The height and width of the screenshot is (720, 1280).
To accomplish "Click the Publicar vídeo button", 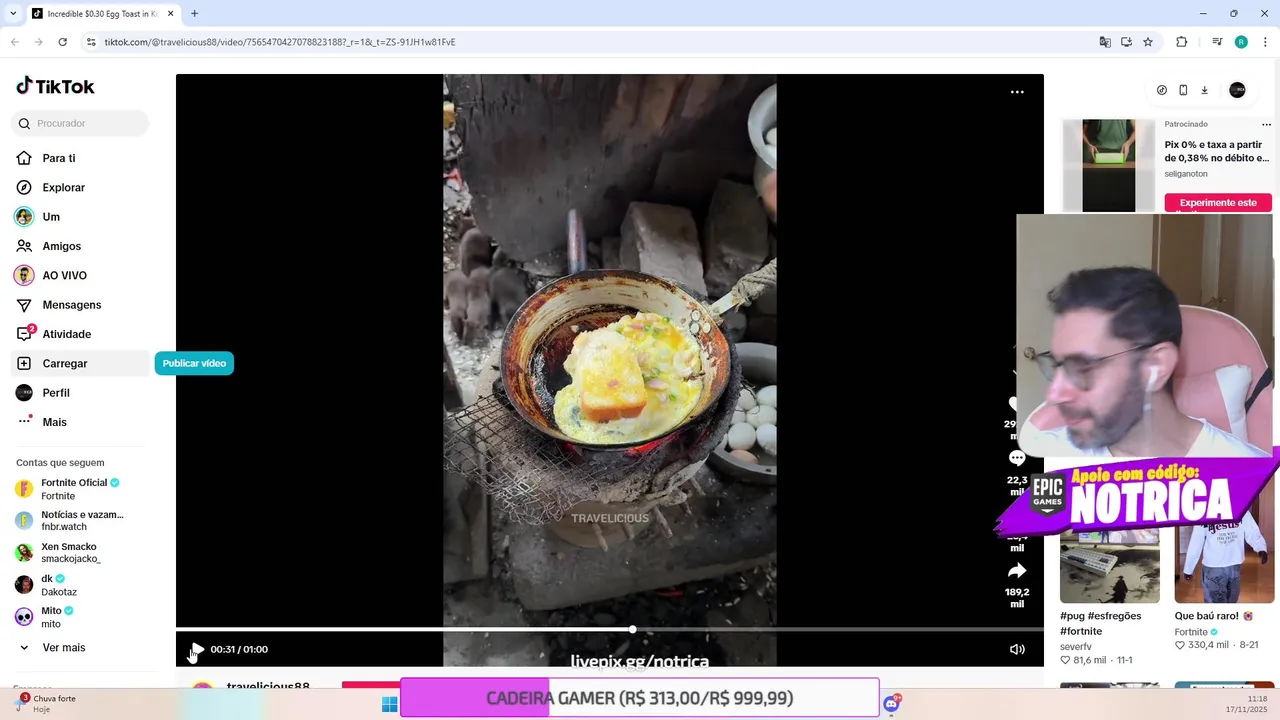I will [x=194, y=363].
